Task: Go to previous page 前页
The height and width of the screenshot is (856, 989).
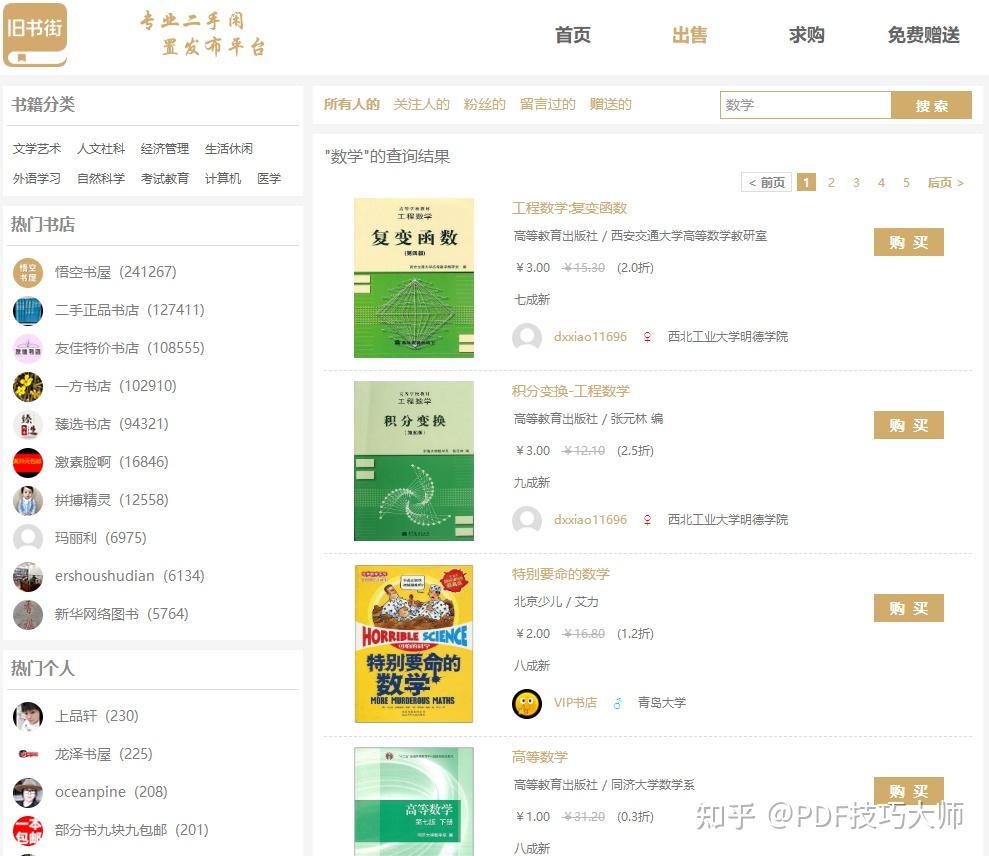Action: (x=766, y=182)
